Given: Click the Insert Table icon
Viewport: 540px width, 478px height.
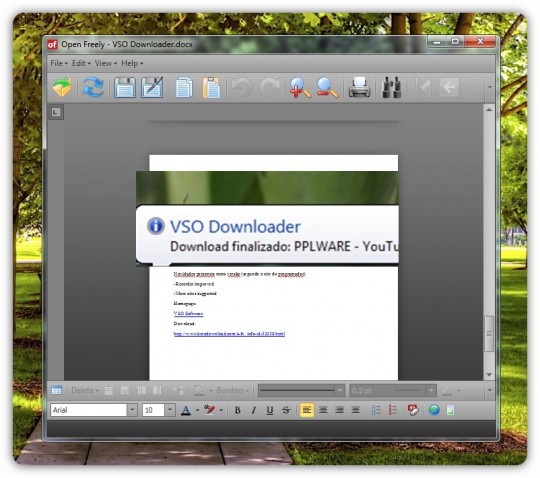Looking at the screenshot, I should 56,390.
